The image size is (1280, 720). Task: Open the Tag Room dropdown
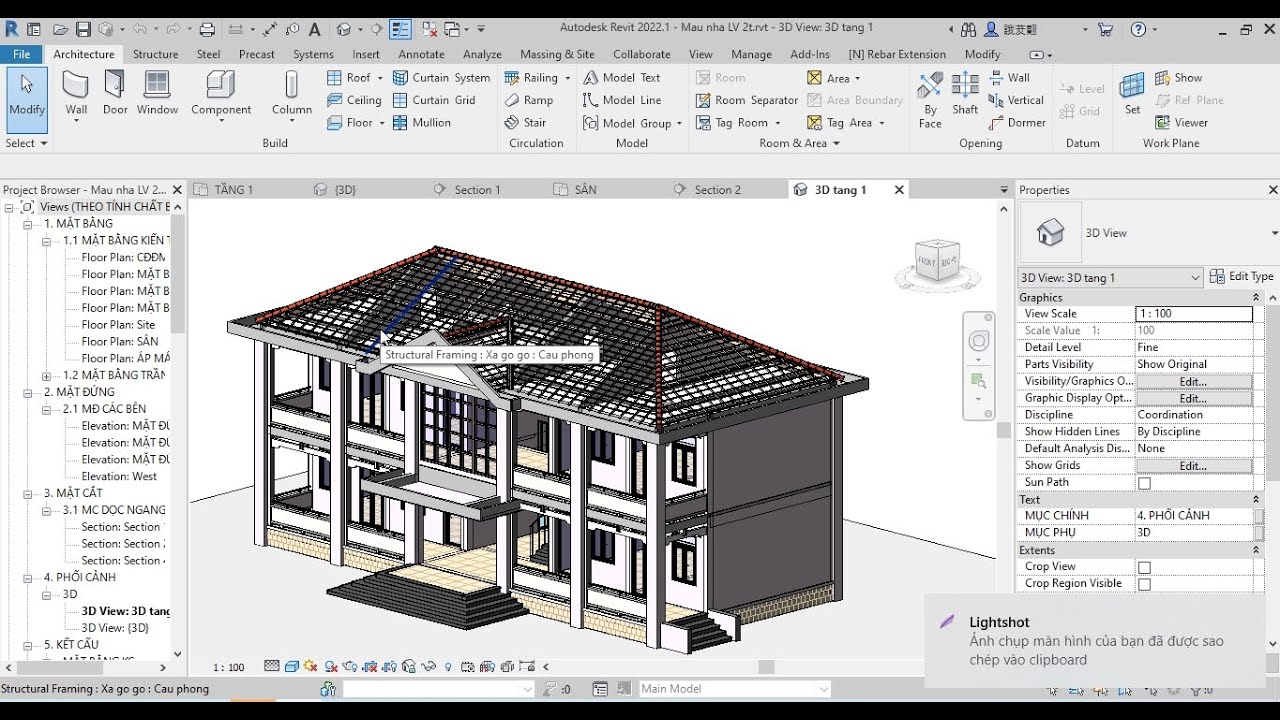(777, 123)
